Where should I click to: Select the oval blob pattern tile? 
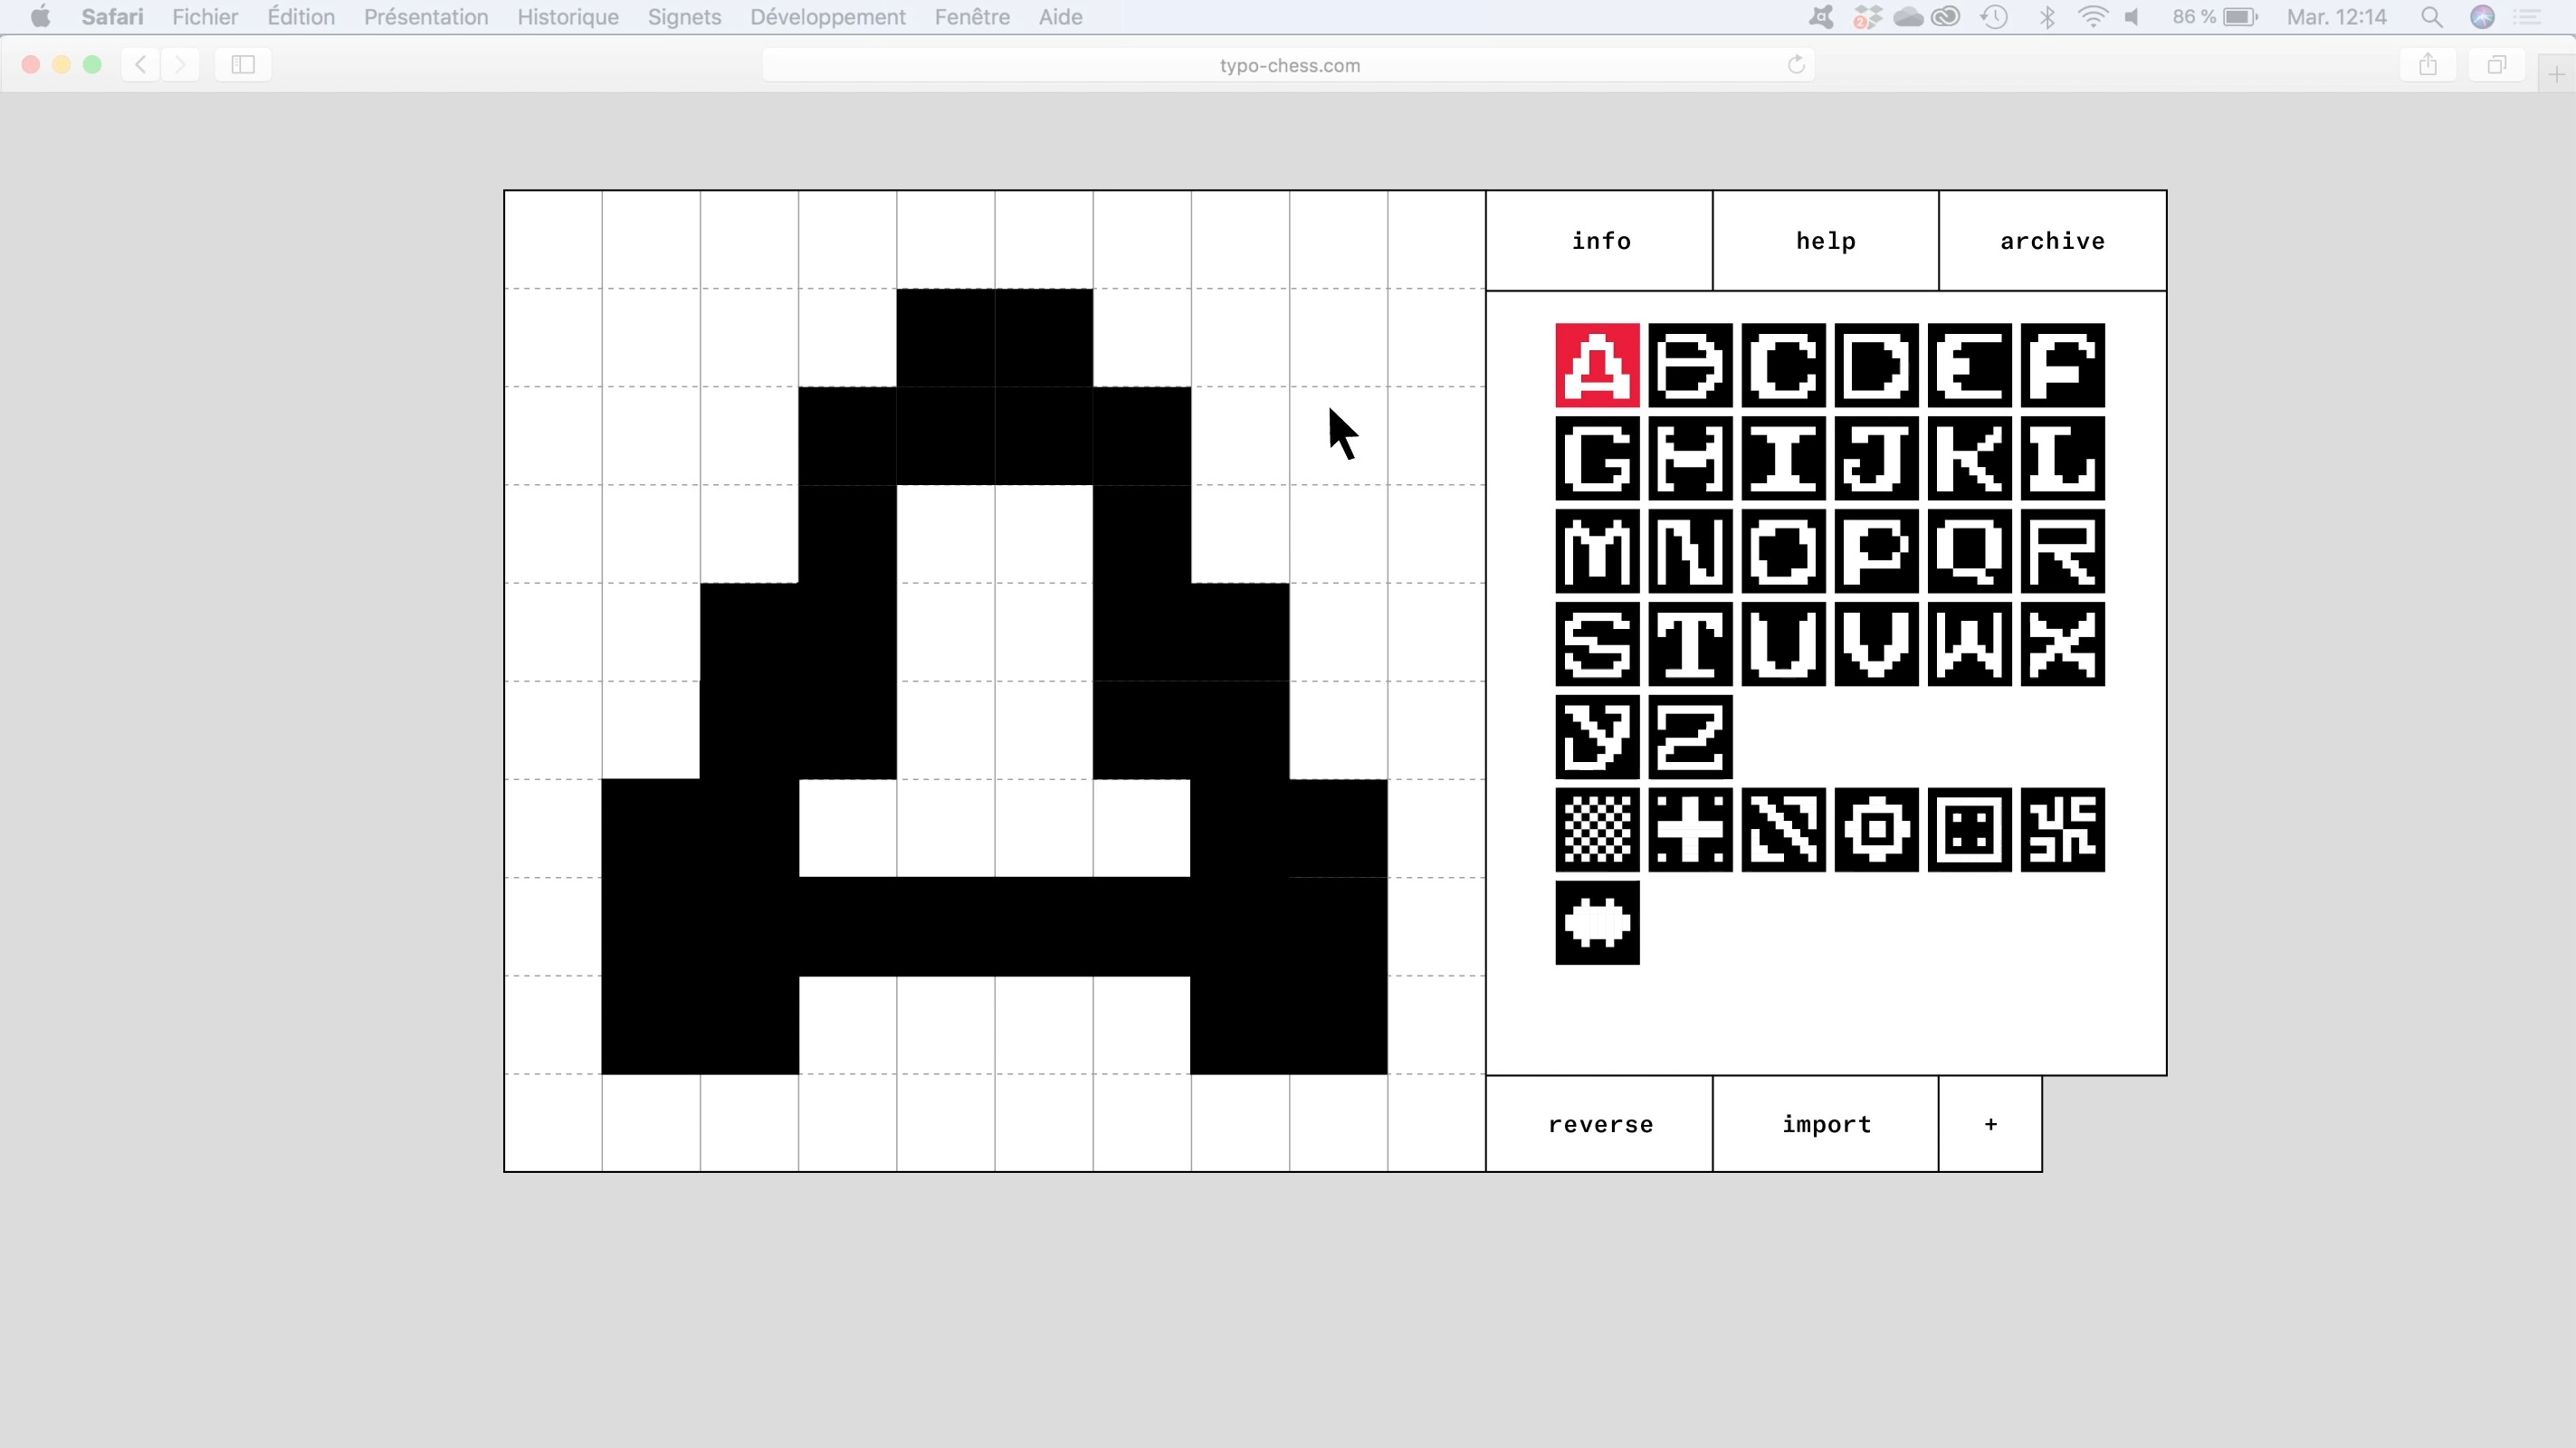point(1597,923)
